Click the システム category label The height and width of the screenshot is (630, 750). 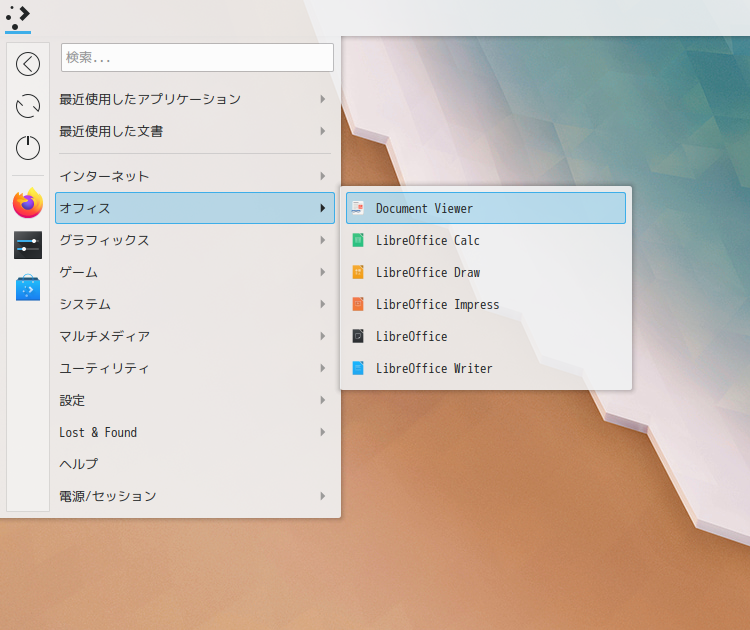85,304
